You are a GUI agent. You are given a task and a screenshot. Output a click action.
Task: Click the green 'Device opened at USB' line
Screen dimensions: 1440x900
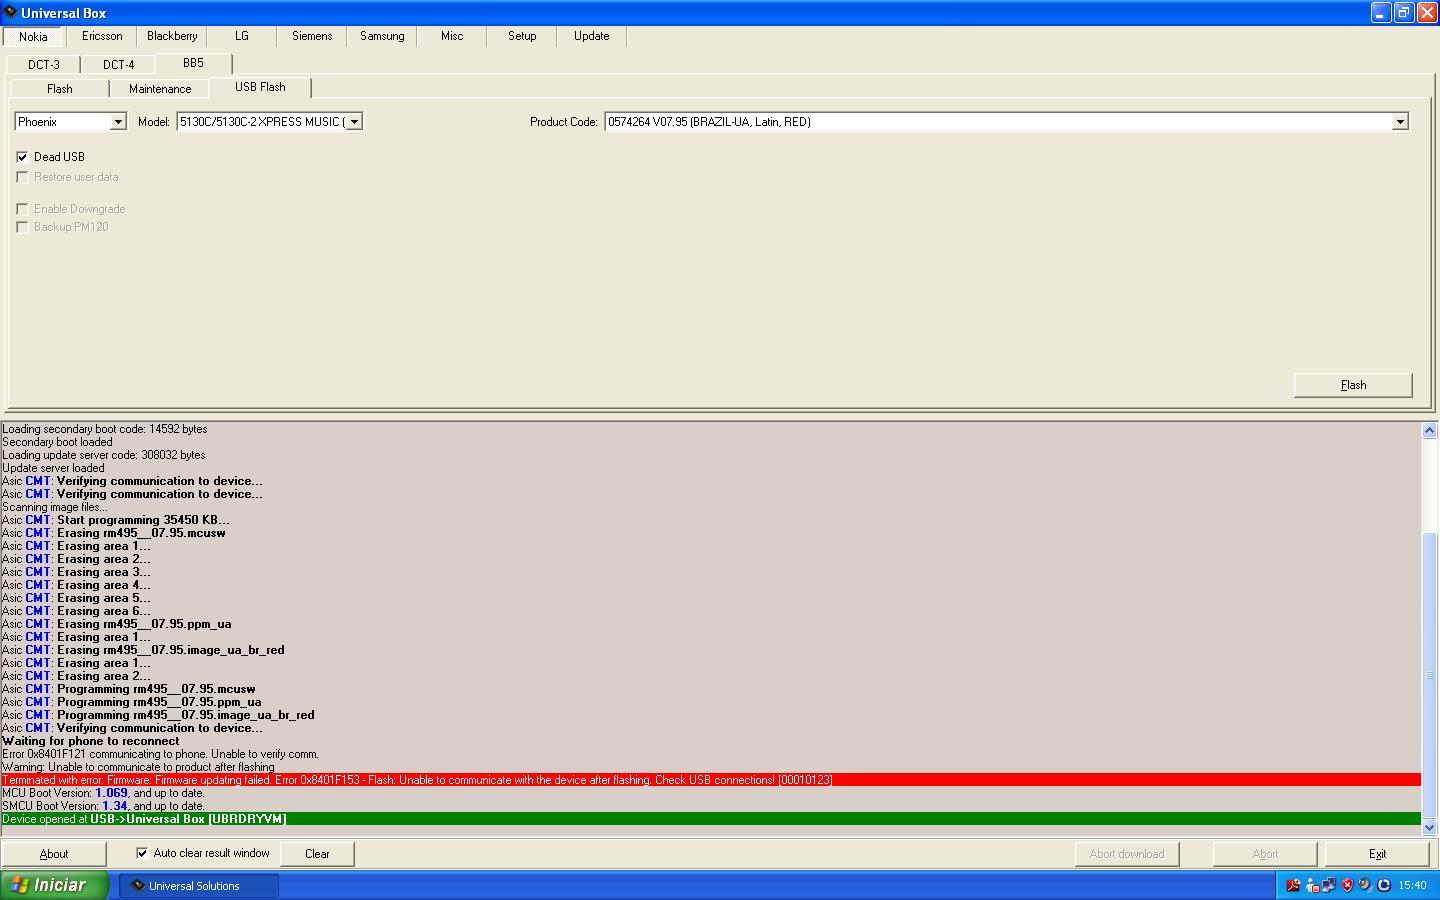[711, 819]
